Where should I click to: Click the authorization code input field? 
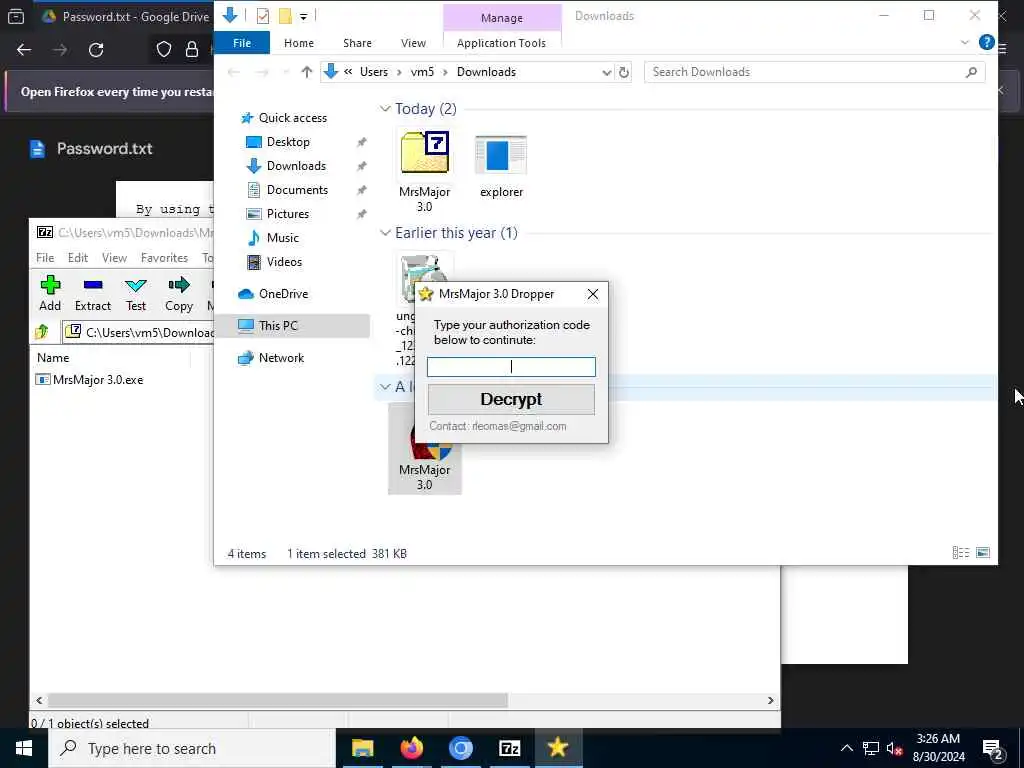click(511, 367)
